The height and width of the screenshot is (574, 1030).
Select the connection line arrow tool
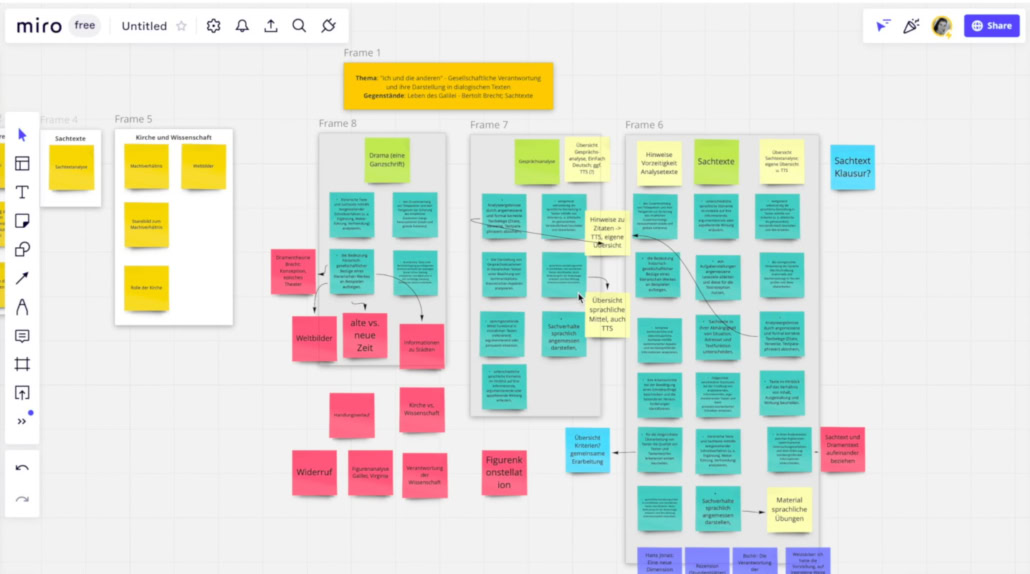tap(22, 278)
